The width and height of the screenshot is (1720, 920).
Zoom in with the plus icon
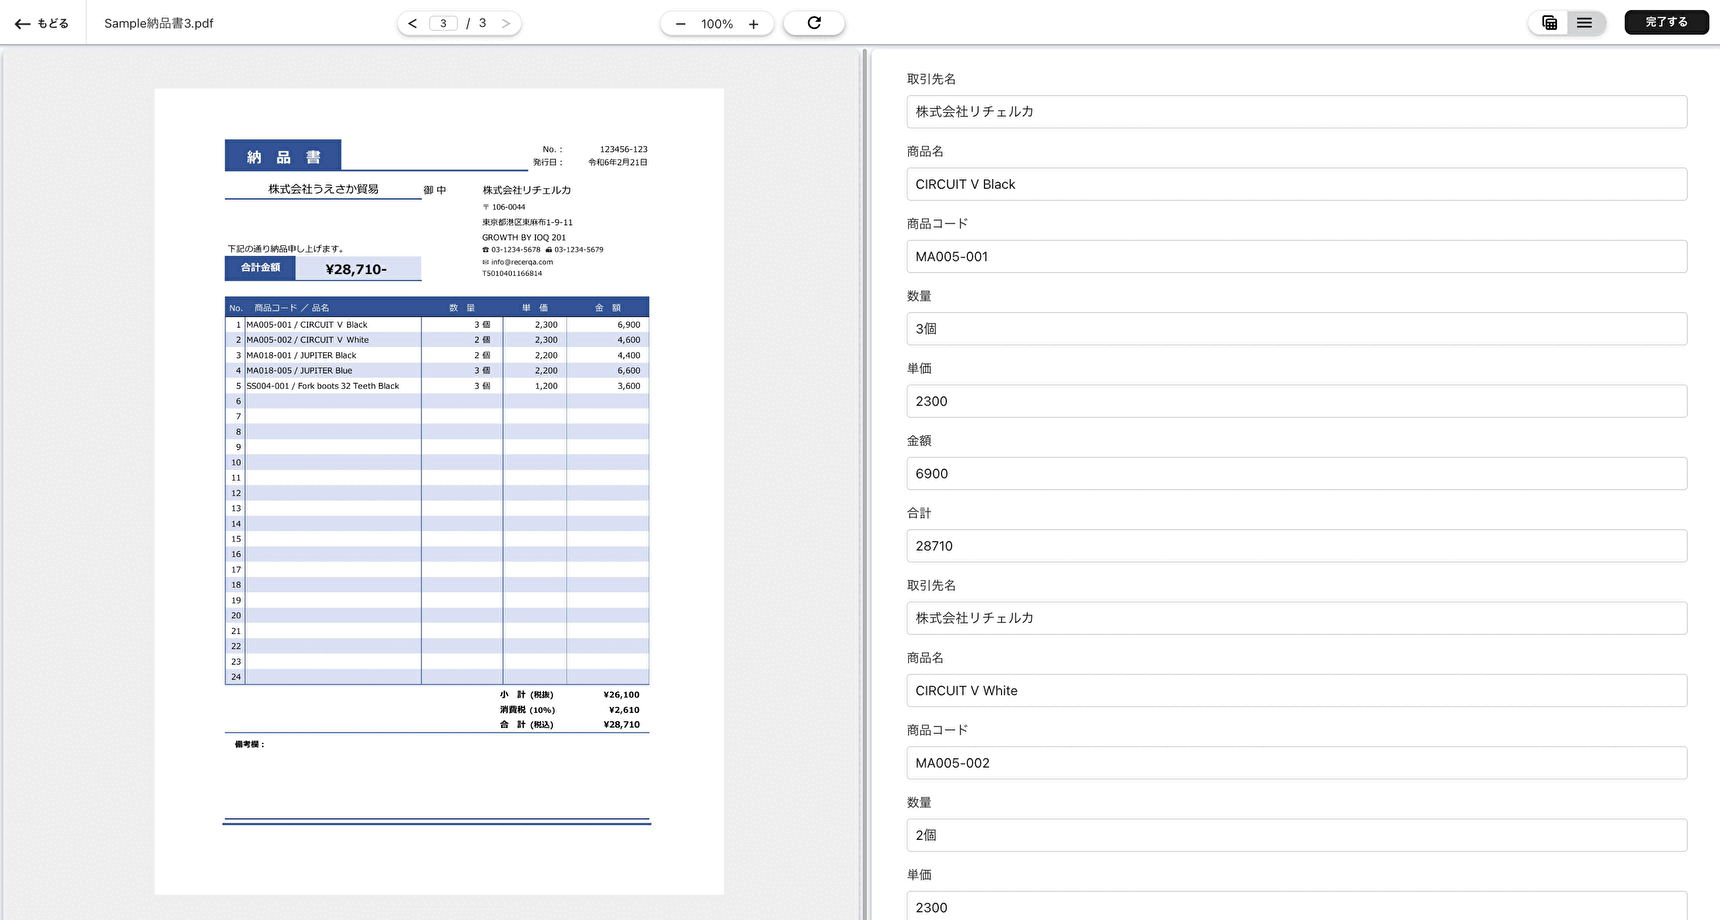[x=754, y=24]
